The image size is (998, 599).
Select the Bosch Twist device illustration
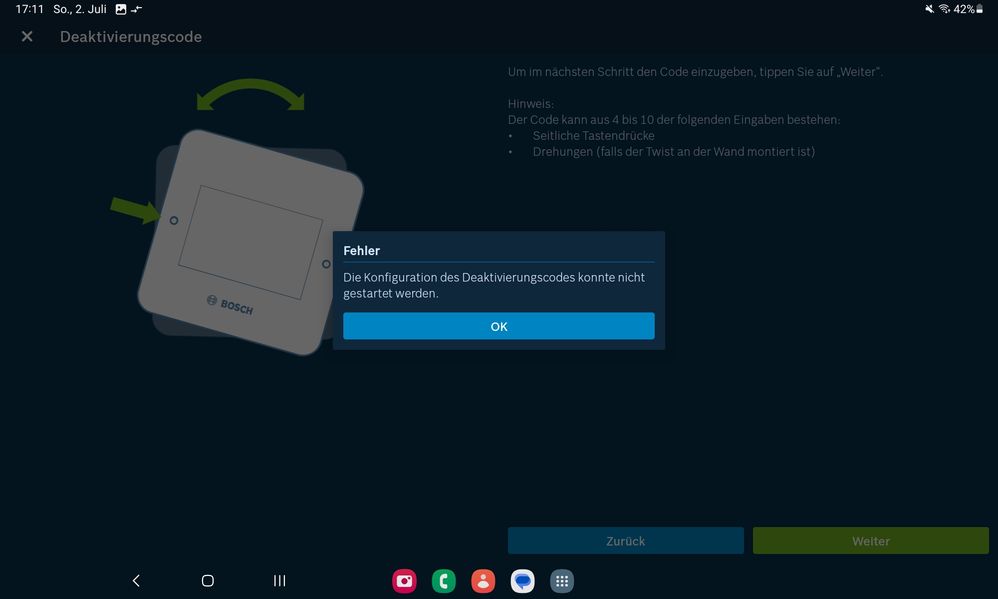(x=250, y=240)
